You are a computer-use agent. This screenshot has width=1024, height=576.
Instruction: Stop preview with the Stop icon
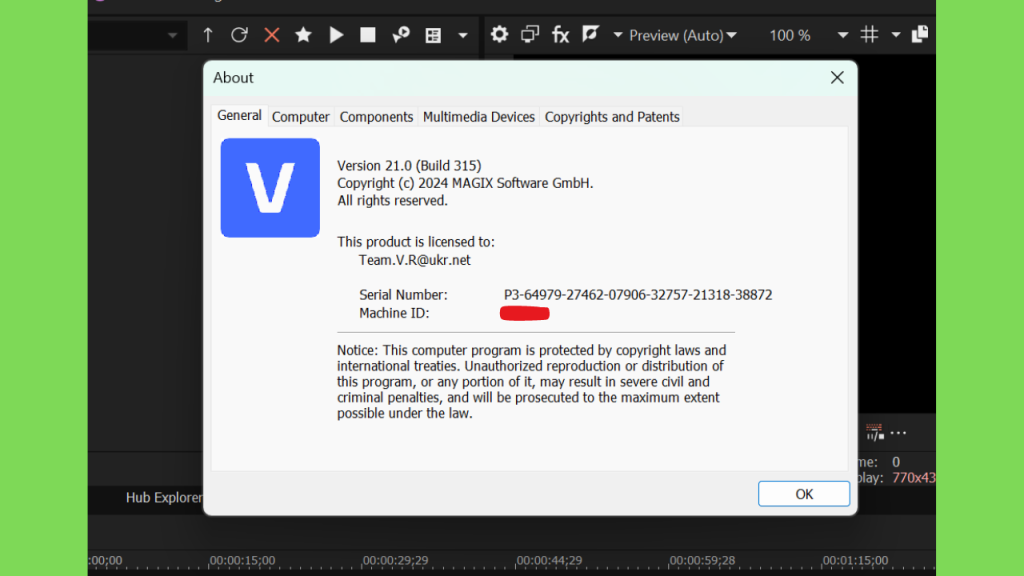pyautogui.click(x=368, y=35)
